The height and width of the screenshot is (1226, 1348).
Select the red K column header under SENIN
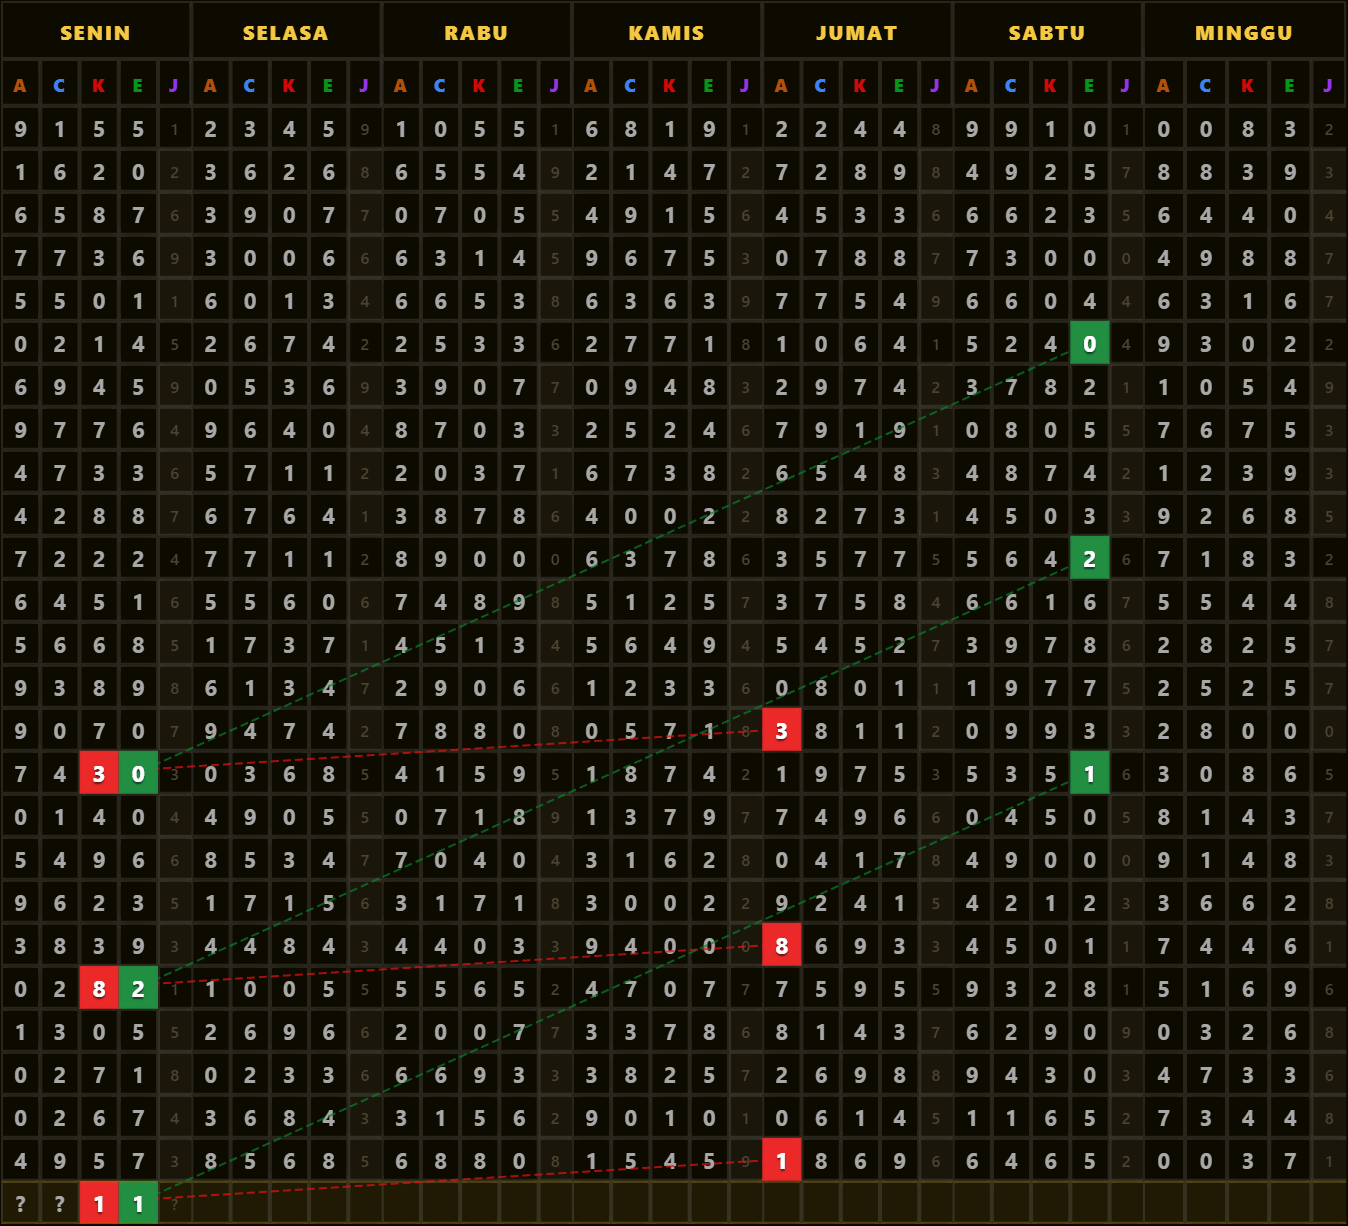(x=98, y=86)
